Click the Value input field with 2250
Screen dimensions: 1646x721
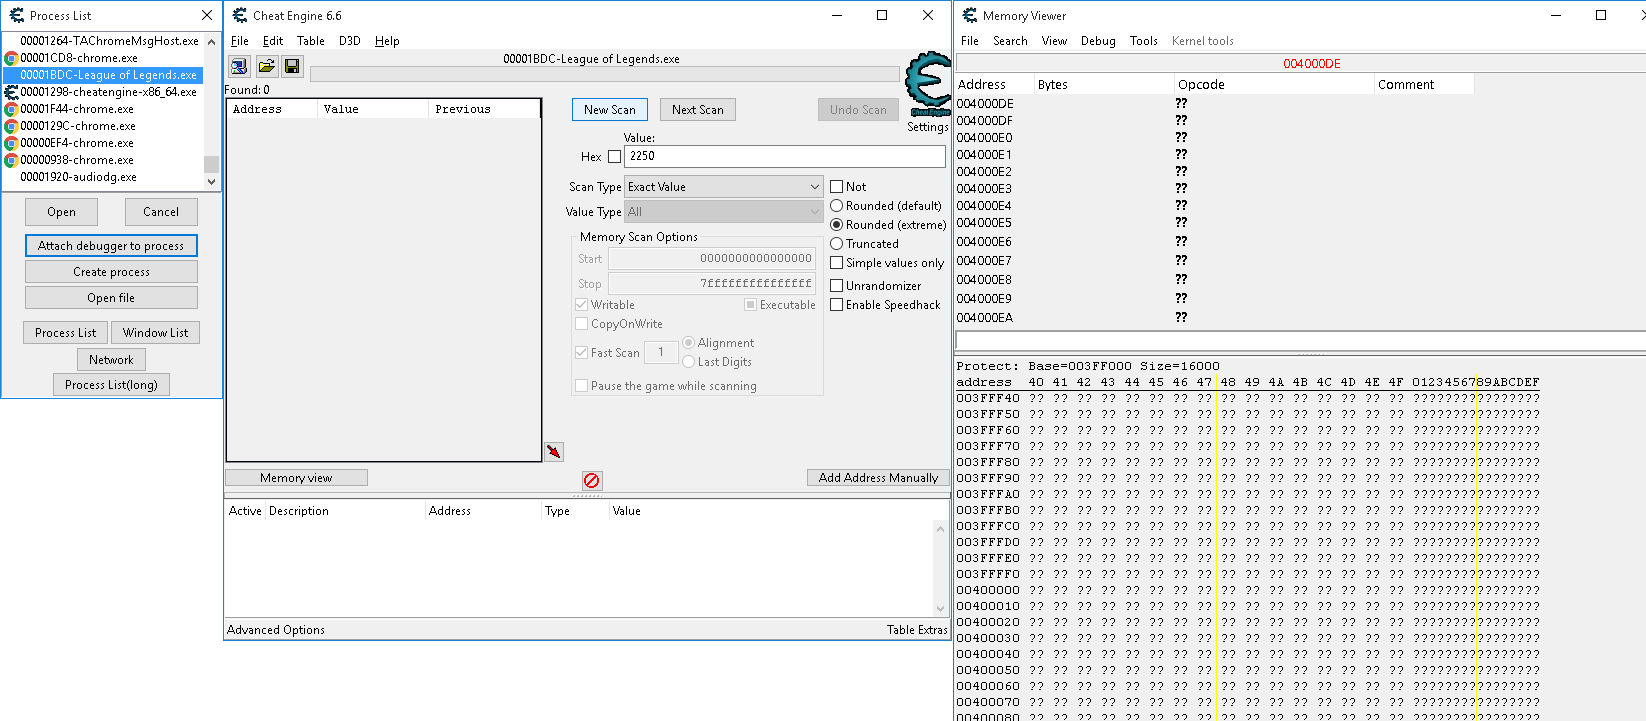785,157
